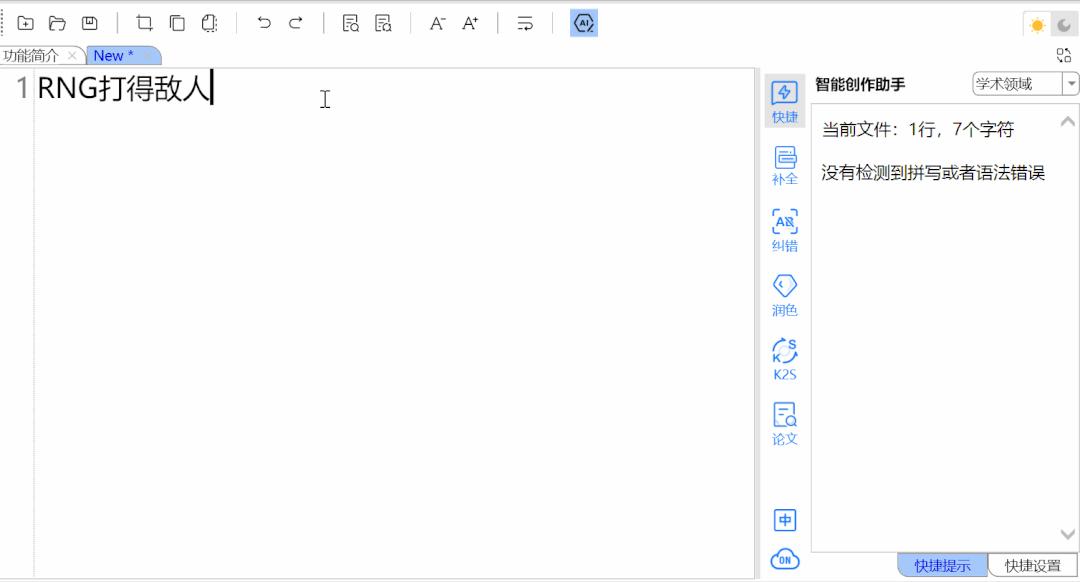Switch to the 功能简介 tab
The image size is (1080, 582).
[31, 56]
